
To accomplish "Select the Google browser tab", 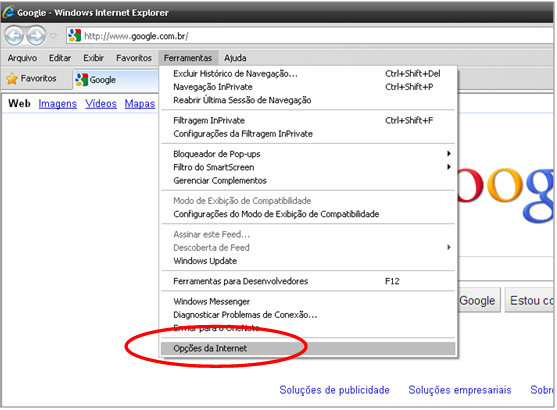I will (116, 80).
